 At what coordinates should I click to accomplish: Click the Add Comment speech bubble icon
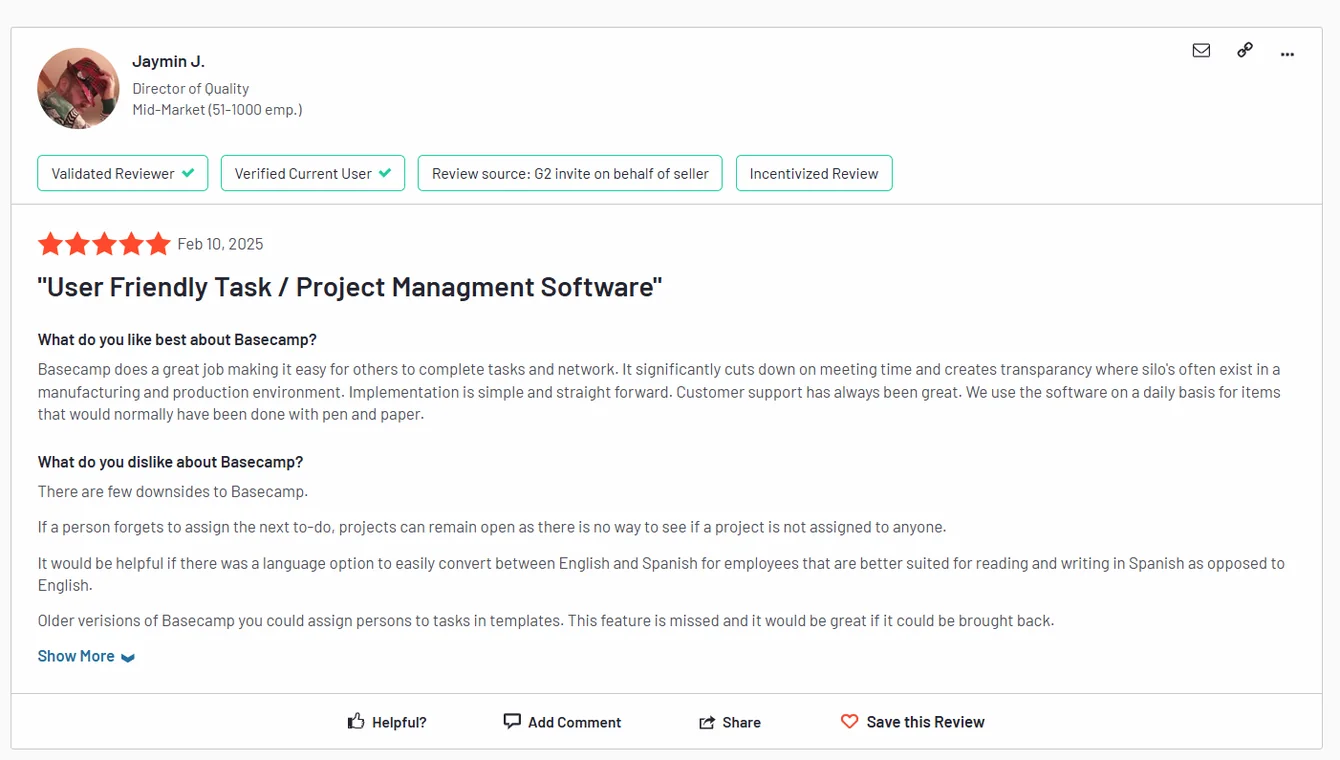512,721
